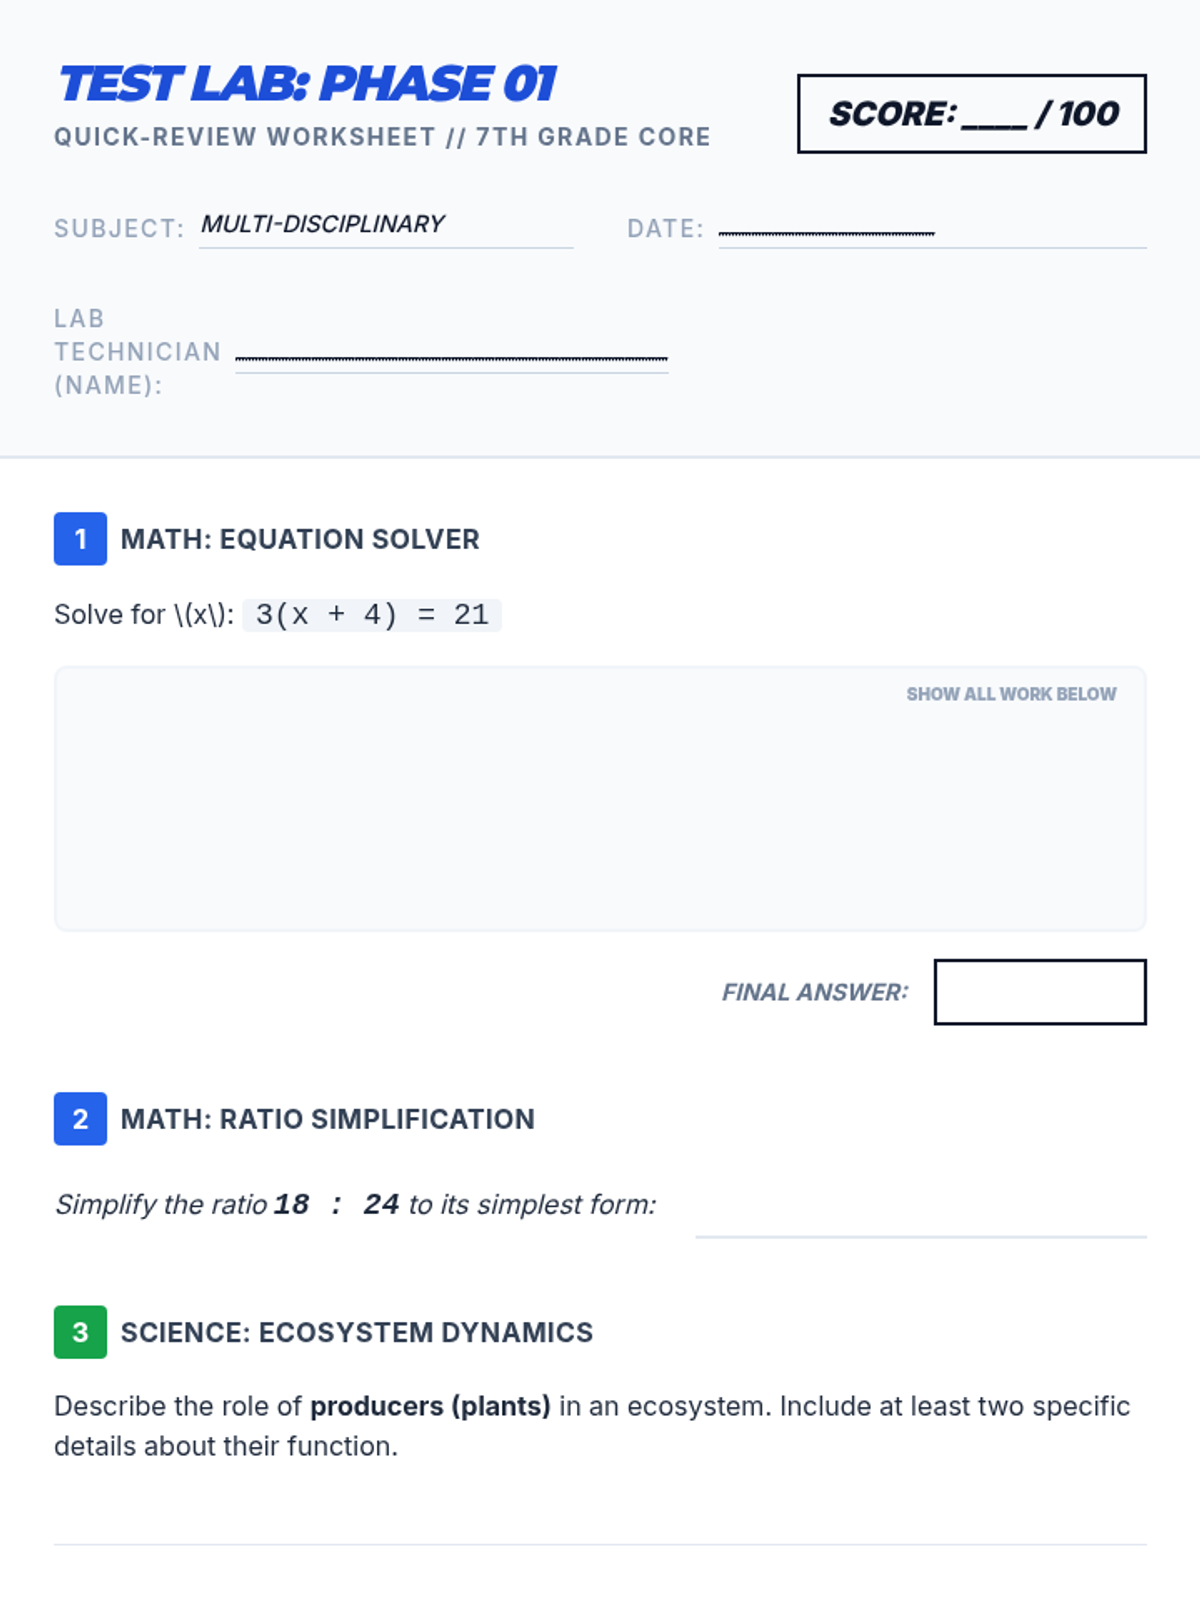
Task: Click the FINAL ANSWER box
Action: point(1040,992)
